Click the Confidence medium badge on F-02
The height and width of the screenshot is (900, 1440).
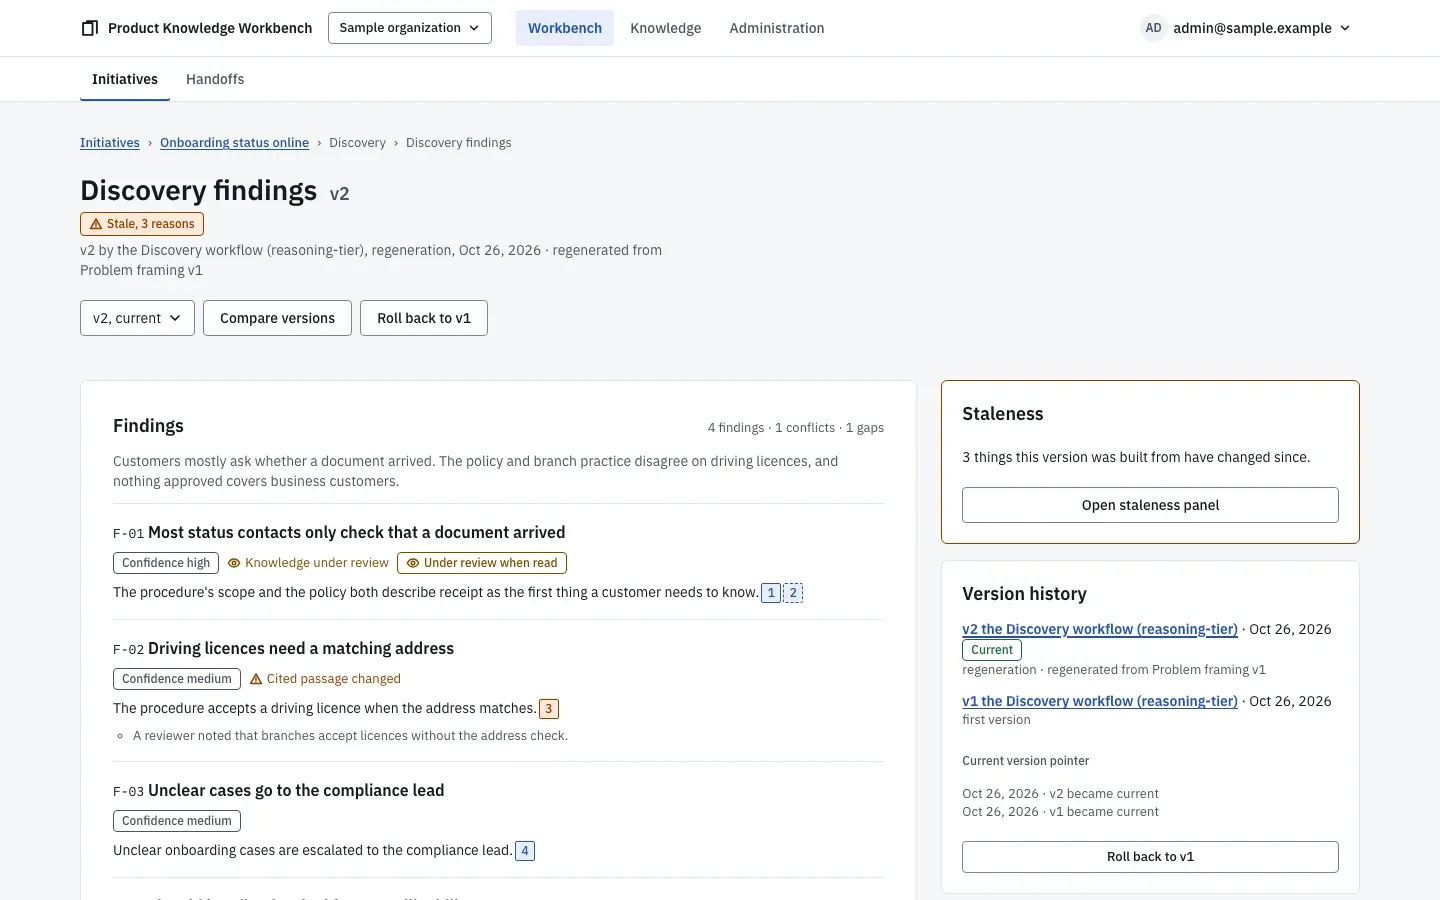[x=177, y=679]
